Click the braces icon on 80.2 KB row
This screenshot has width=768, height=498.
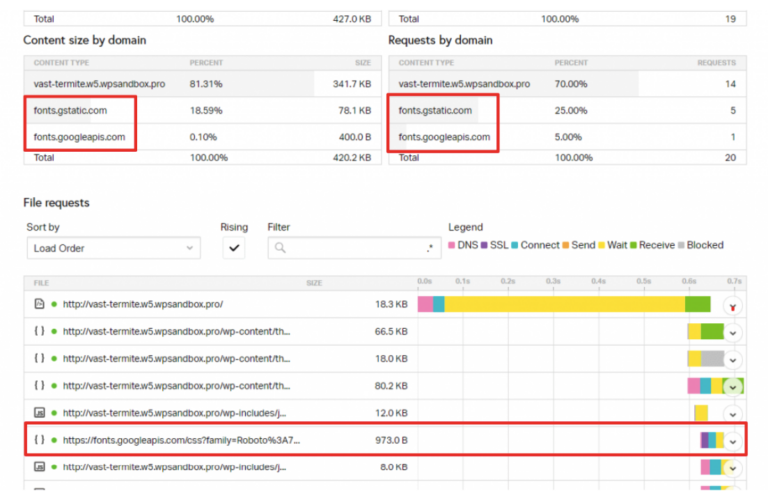click(x=39, y=385)
